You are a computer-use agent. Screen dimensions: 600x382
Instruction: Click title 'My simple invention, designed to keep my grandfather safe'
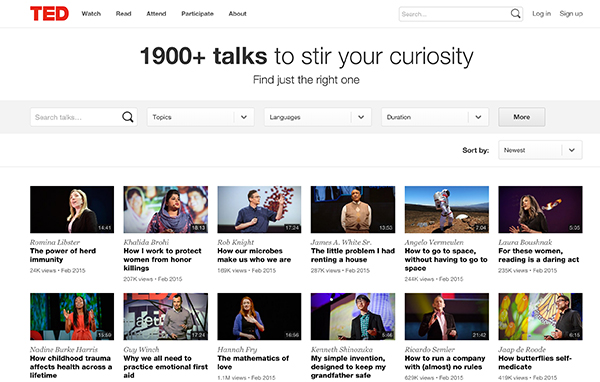[348, 367]
